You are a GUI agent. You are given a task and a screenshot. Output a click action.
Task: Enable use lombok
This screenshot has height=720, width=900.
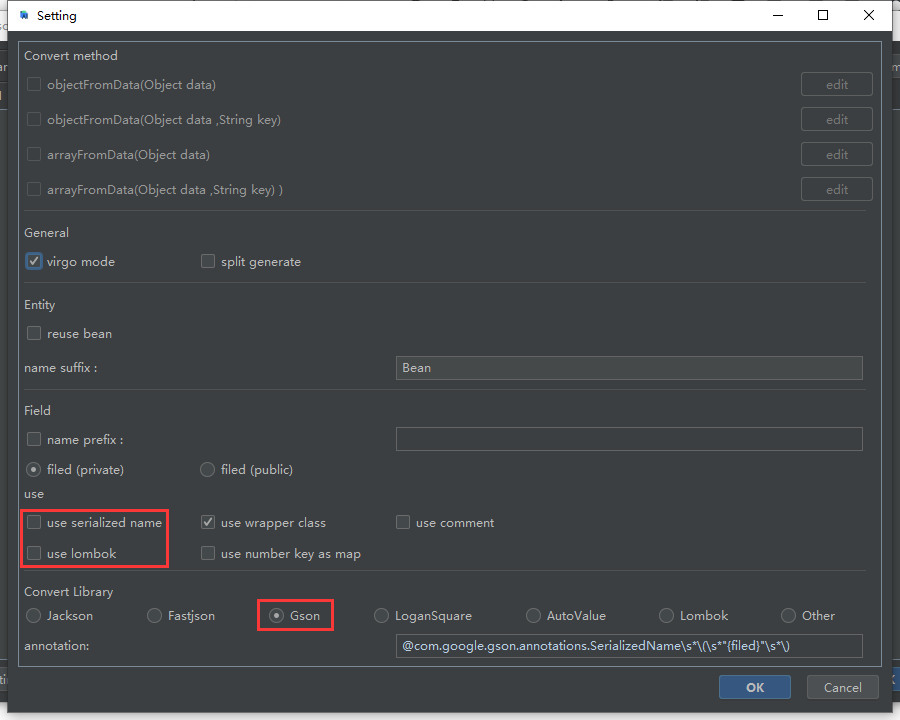33,553
